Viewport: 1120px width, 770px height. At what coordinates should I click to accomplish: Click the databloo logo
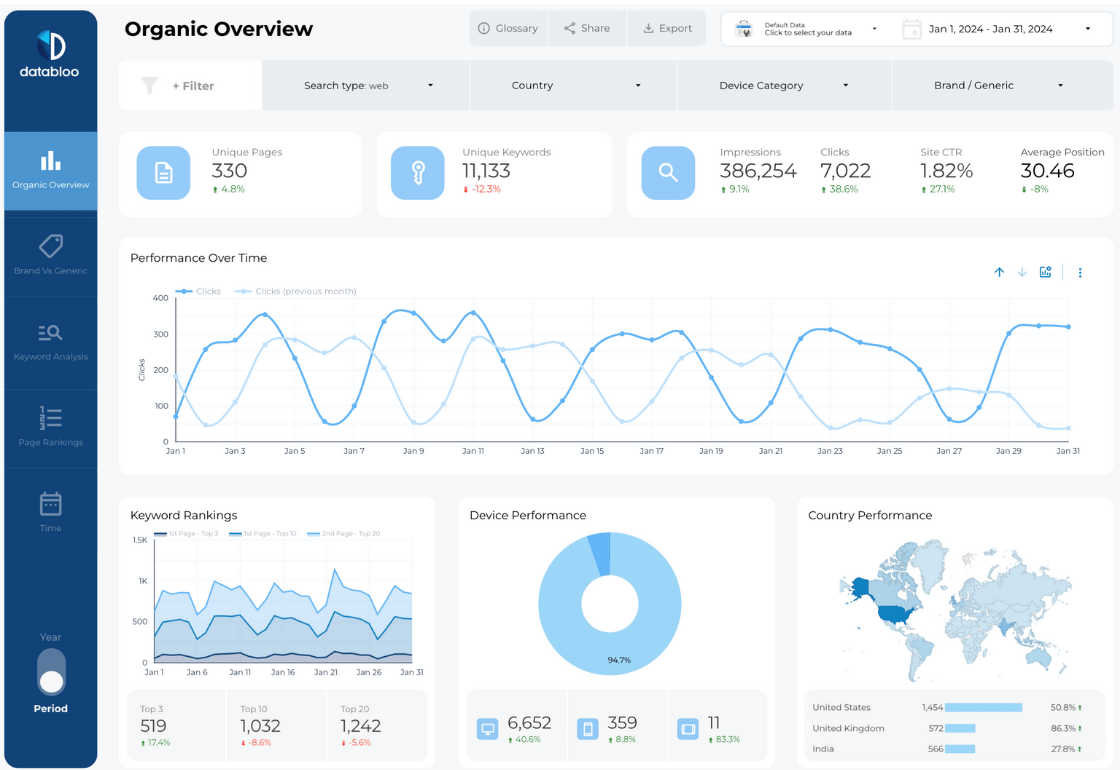click(50, 54)
